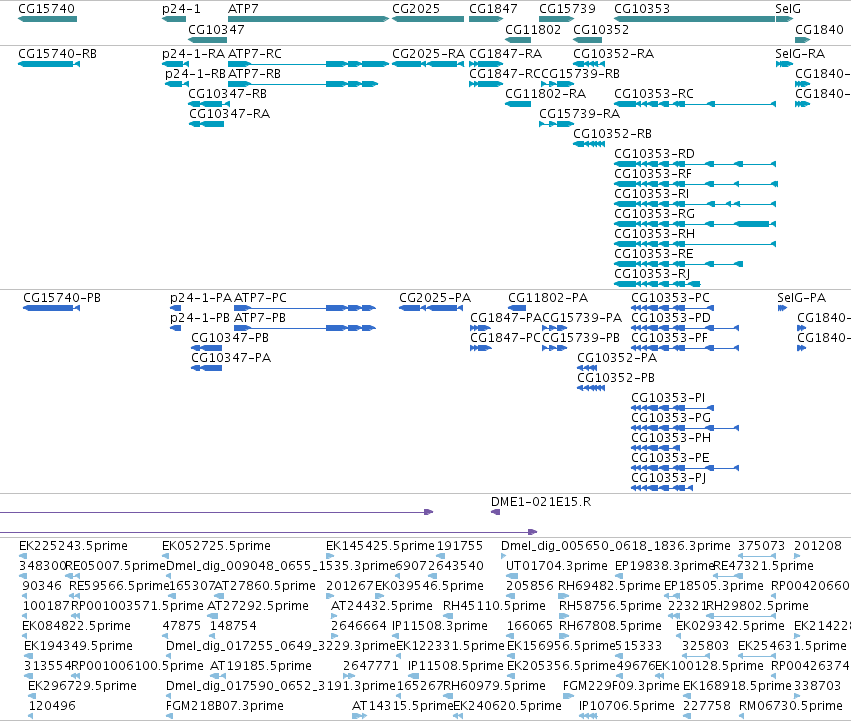851x721 pixels.
Task: Select the CG10353-RF transcript
Action: coord(696,185)
